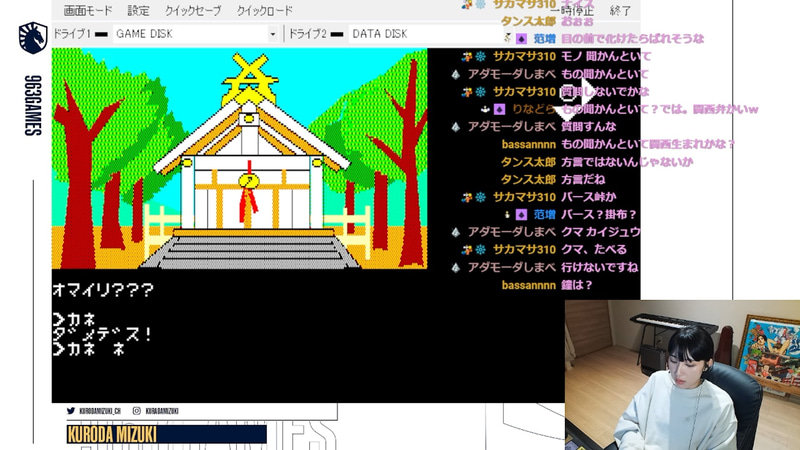800x450 pixels.
Task: Click username りなどら in chat
Action: [534, 109]
